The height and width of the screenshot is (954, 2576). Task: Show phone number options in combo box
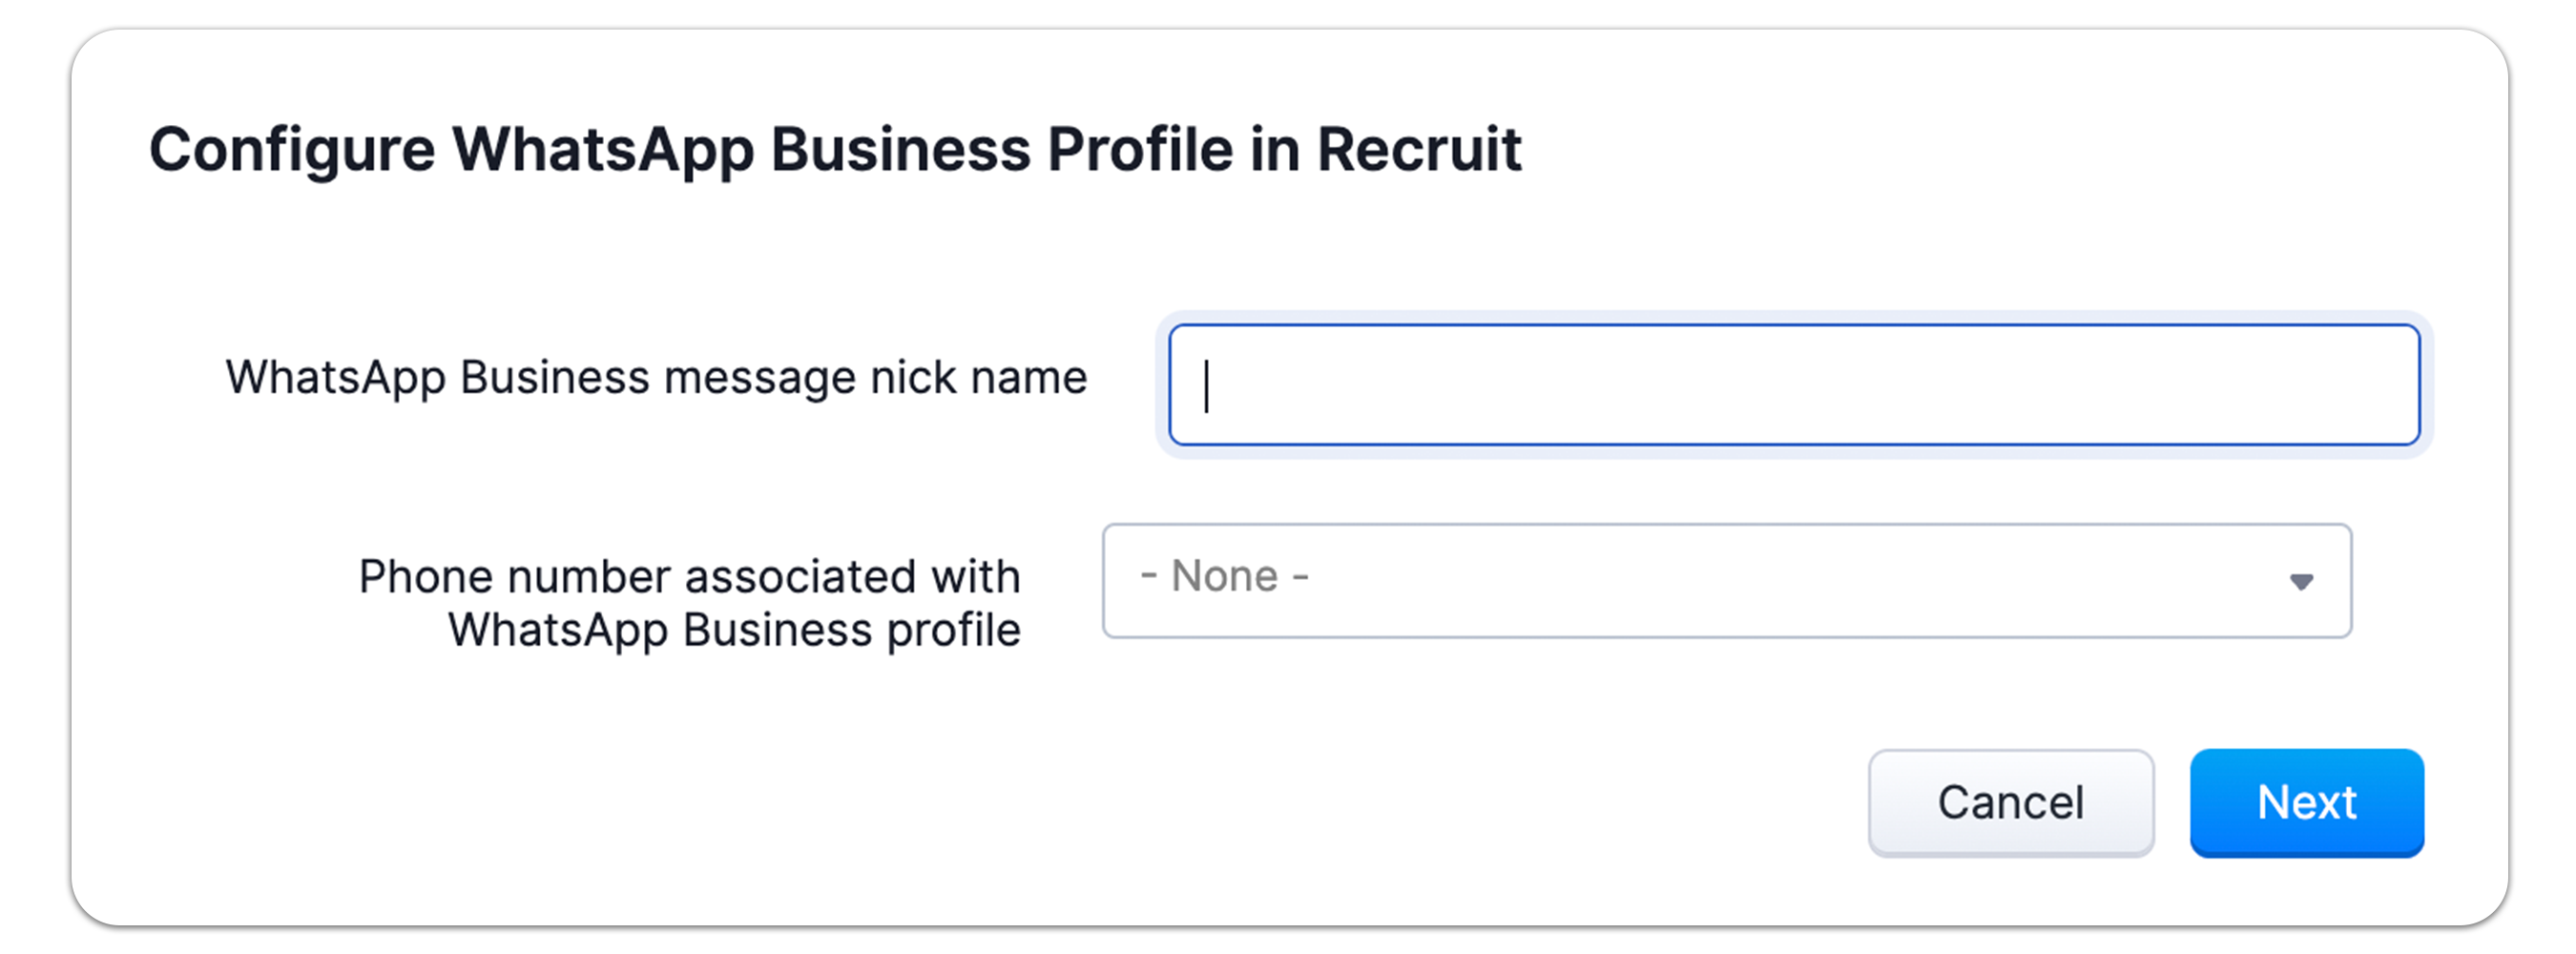(x=1726, y=580)
